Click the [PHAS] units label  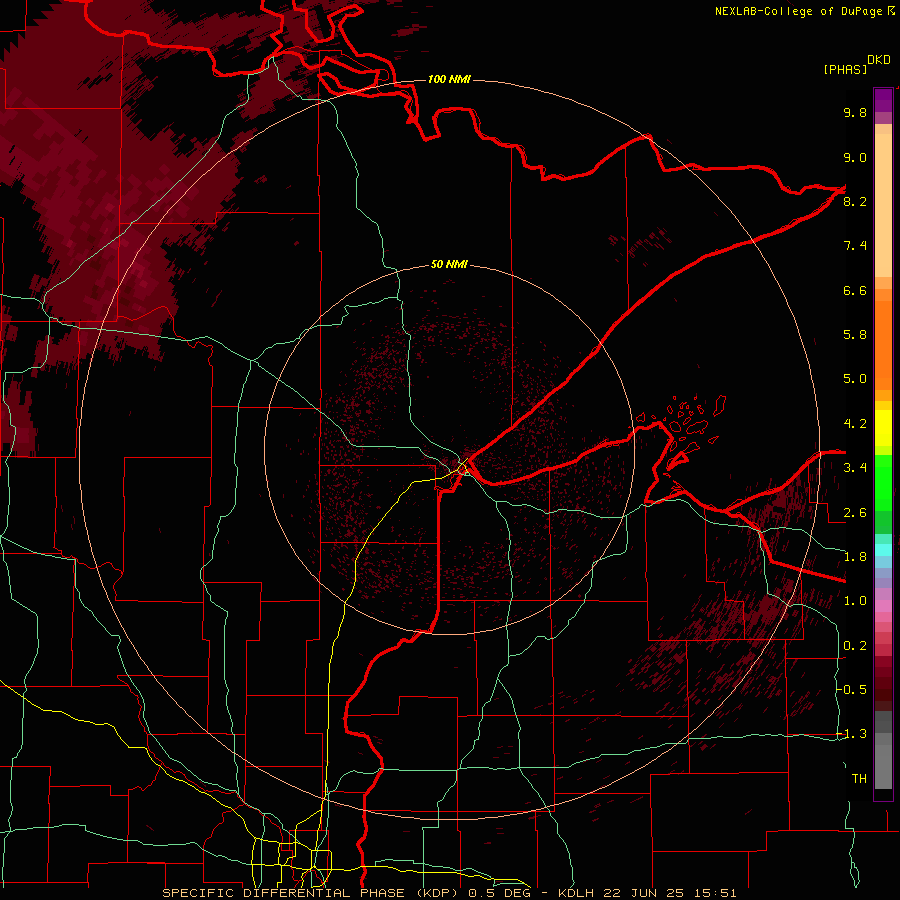(845, 69)
